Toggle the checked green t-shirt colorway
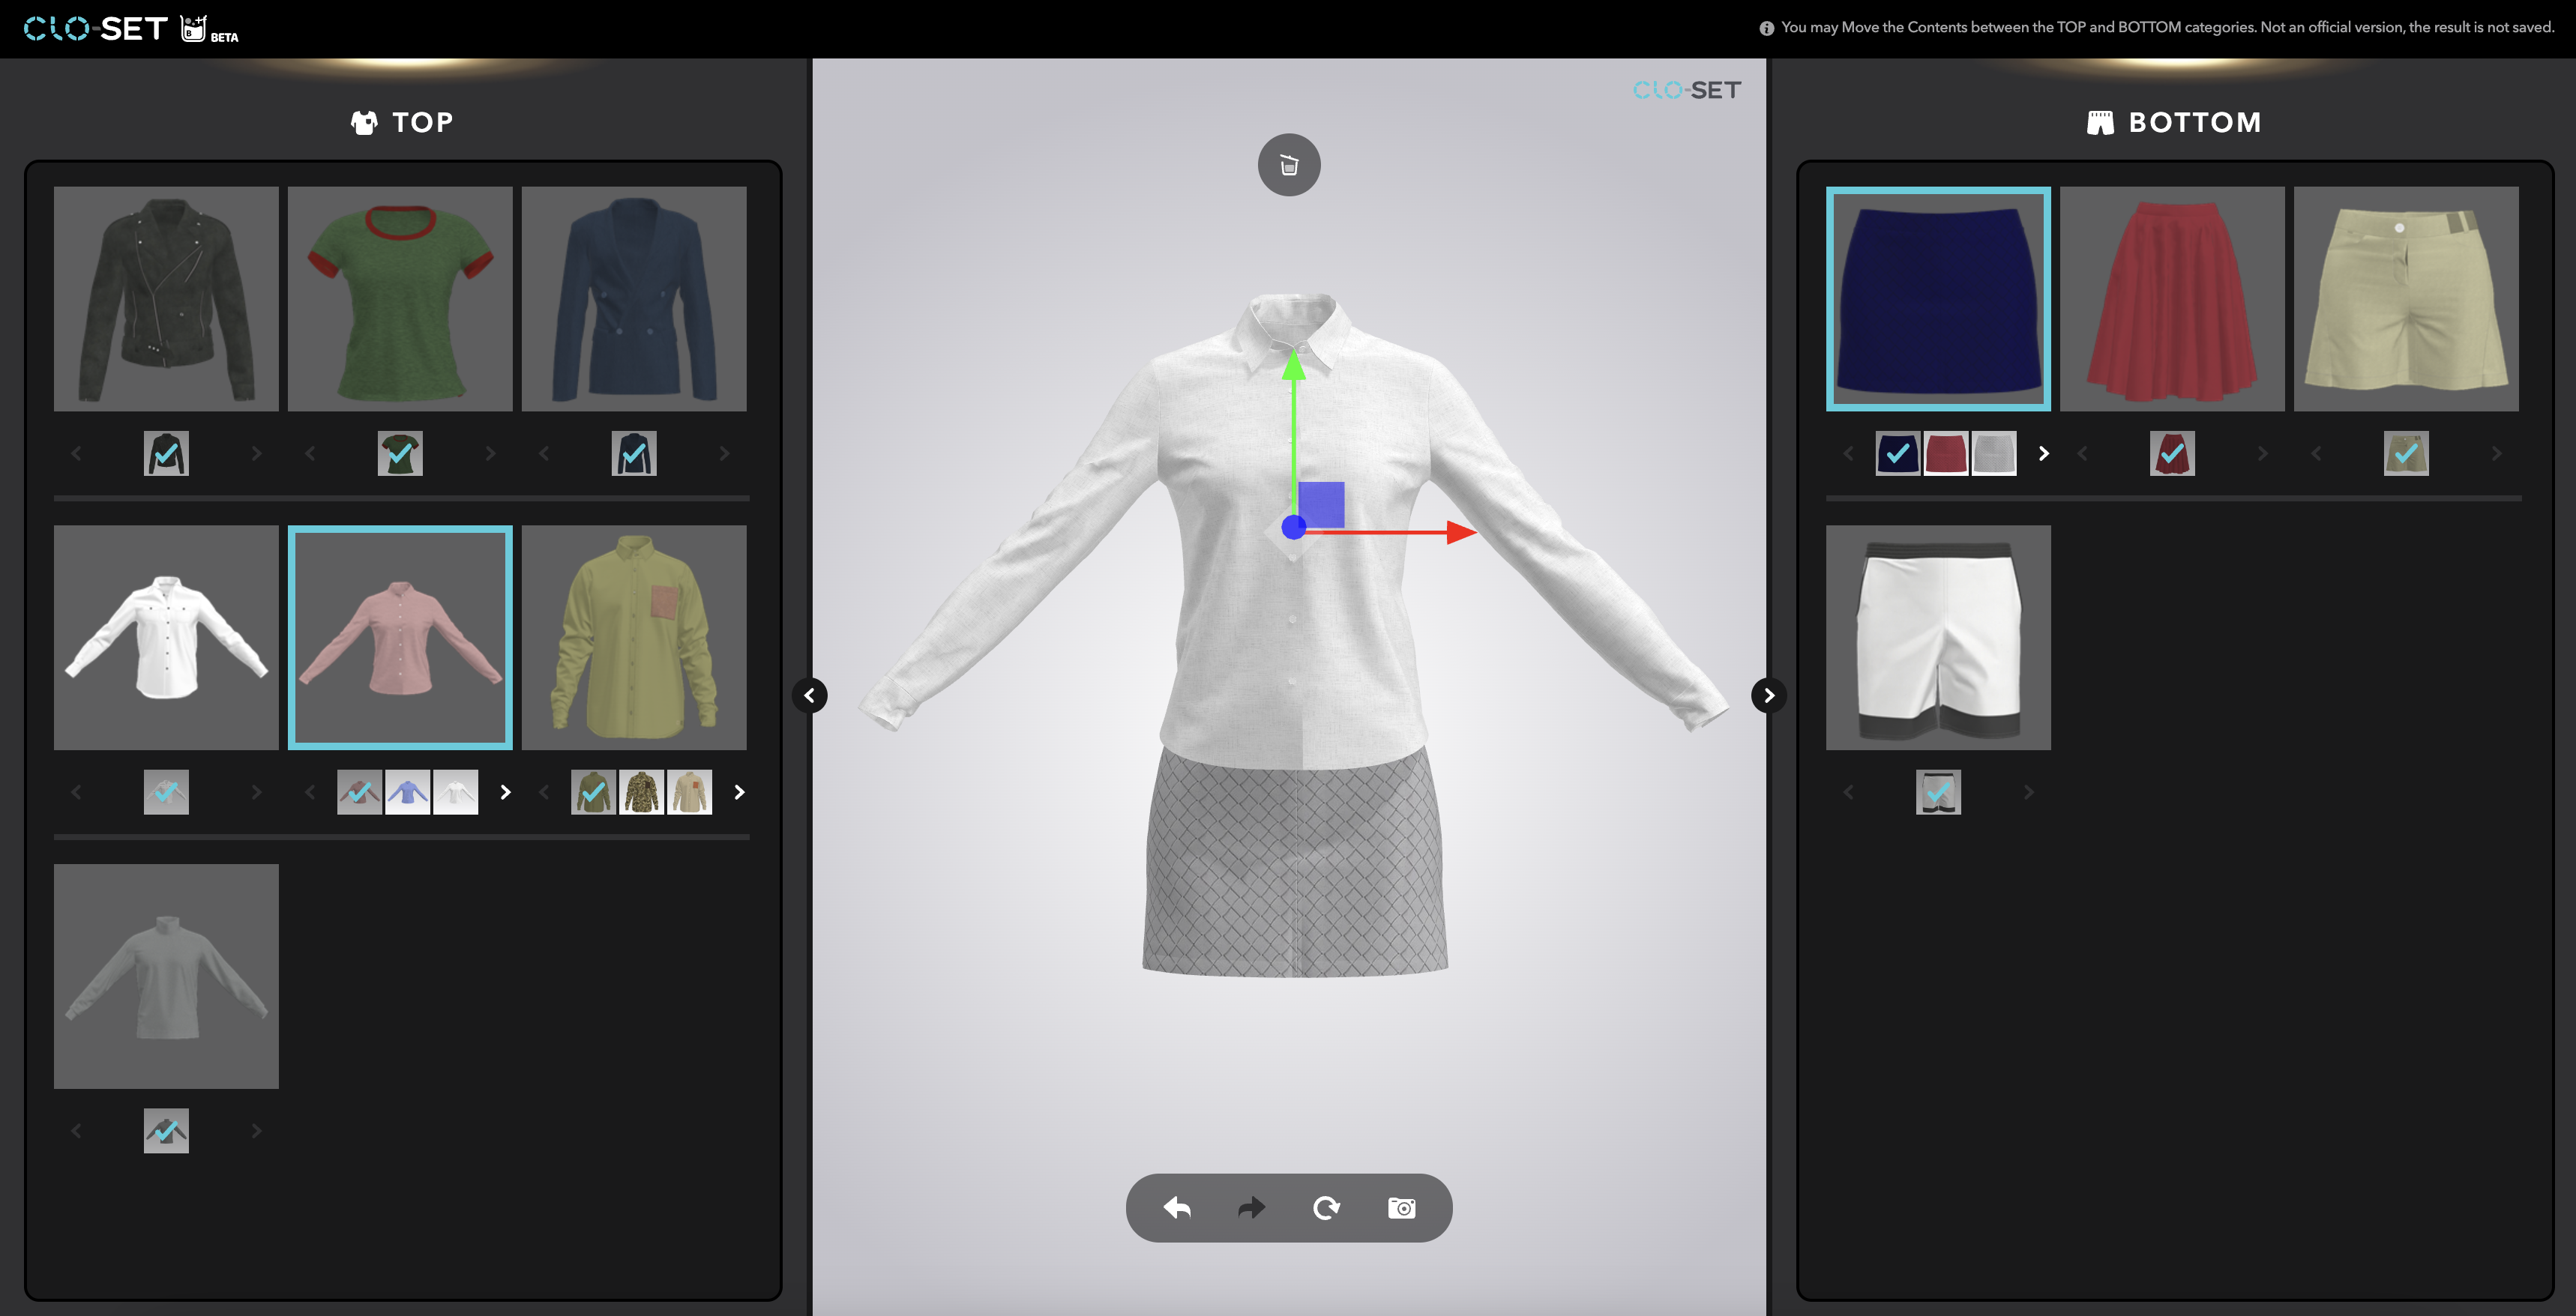The height and width of the screenshot is (1316, 2576). pyautogui.click(x=400, y=454)
